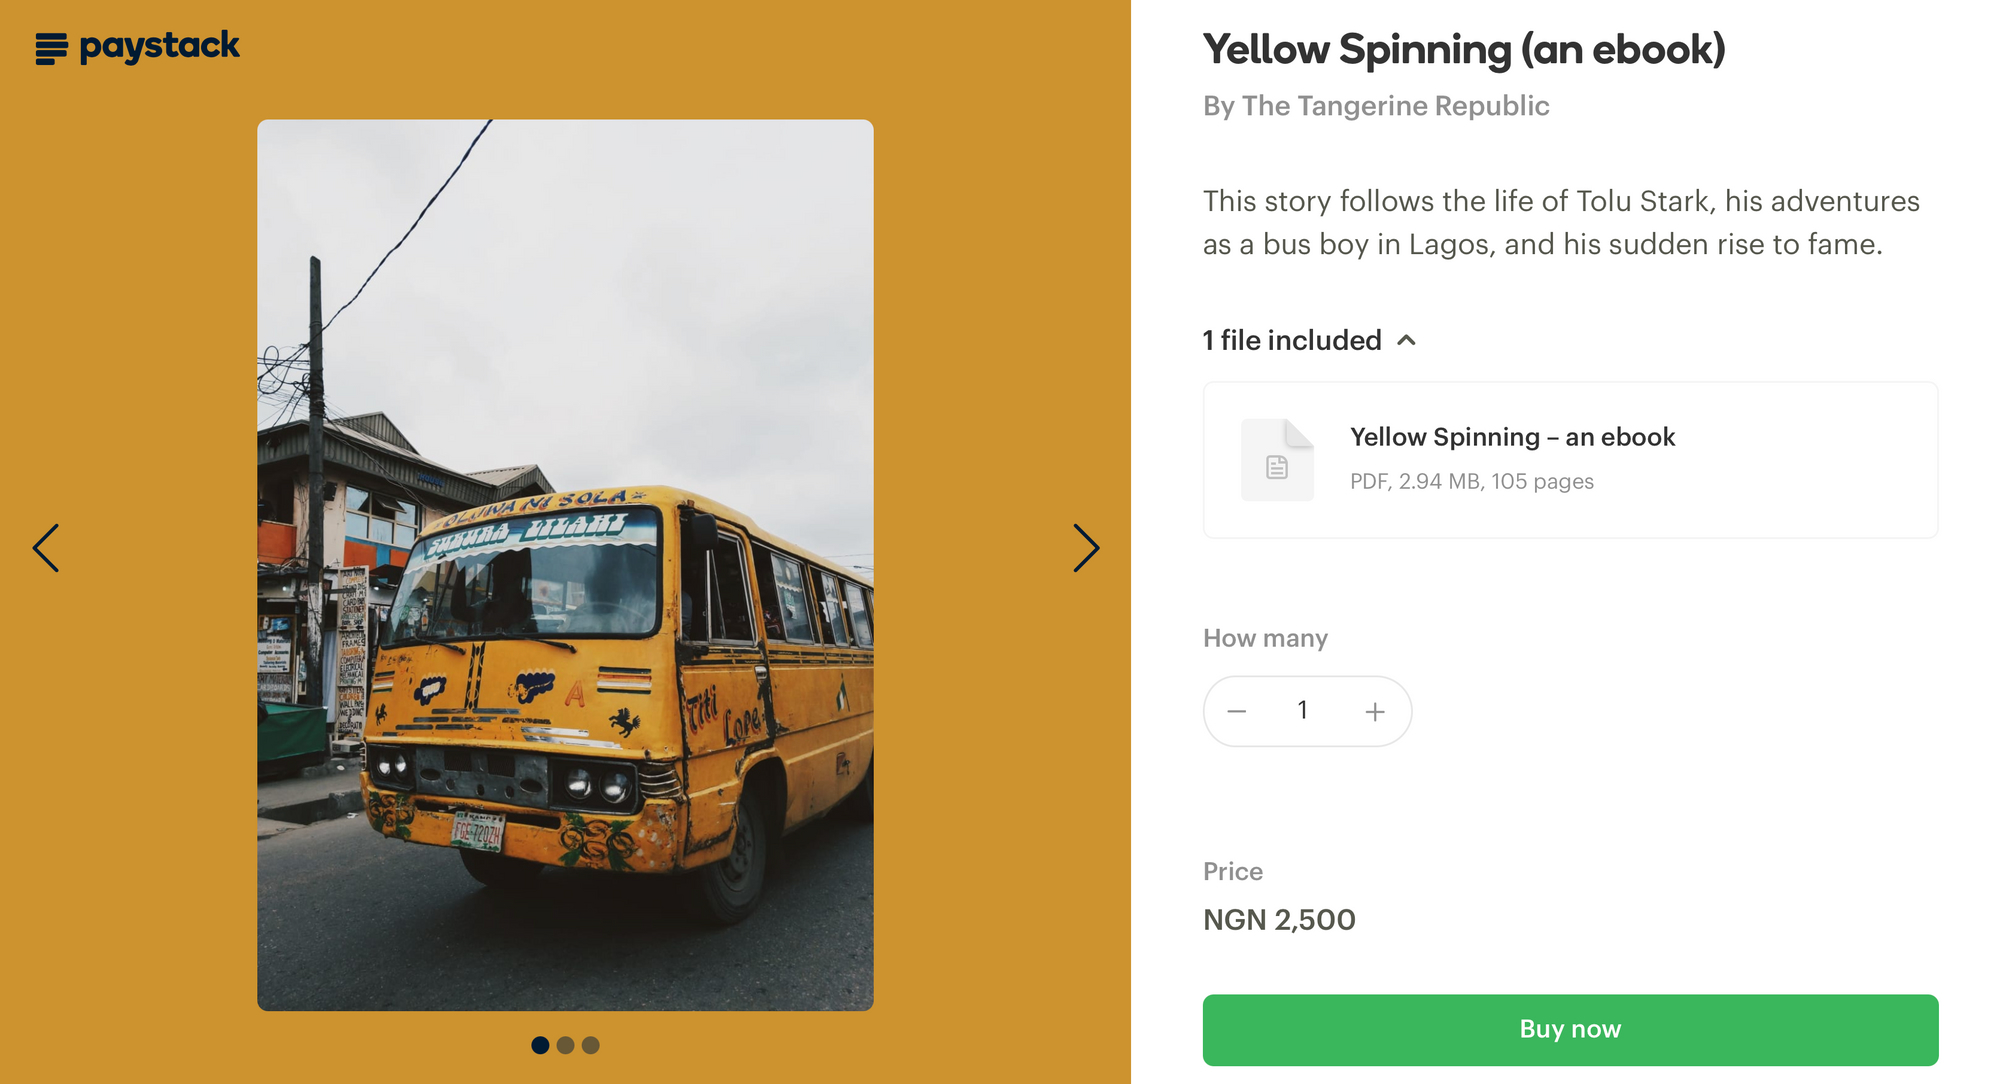Click the '1 file included' heading
Image resolution: width=2000 pixels, height=1084 pixels.
tap(1292, 340)
